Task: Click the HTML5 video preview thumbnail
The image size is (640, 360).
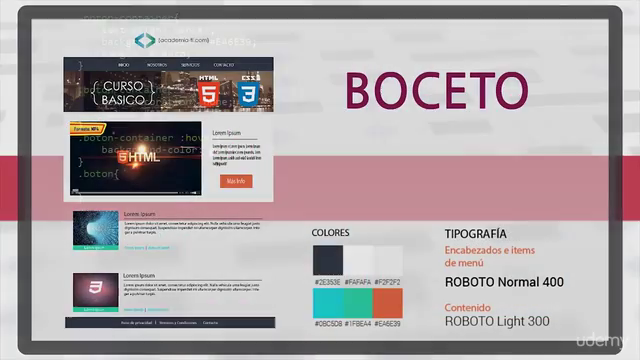Action: (x=136, y=158)
